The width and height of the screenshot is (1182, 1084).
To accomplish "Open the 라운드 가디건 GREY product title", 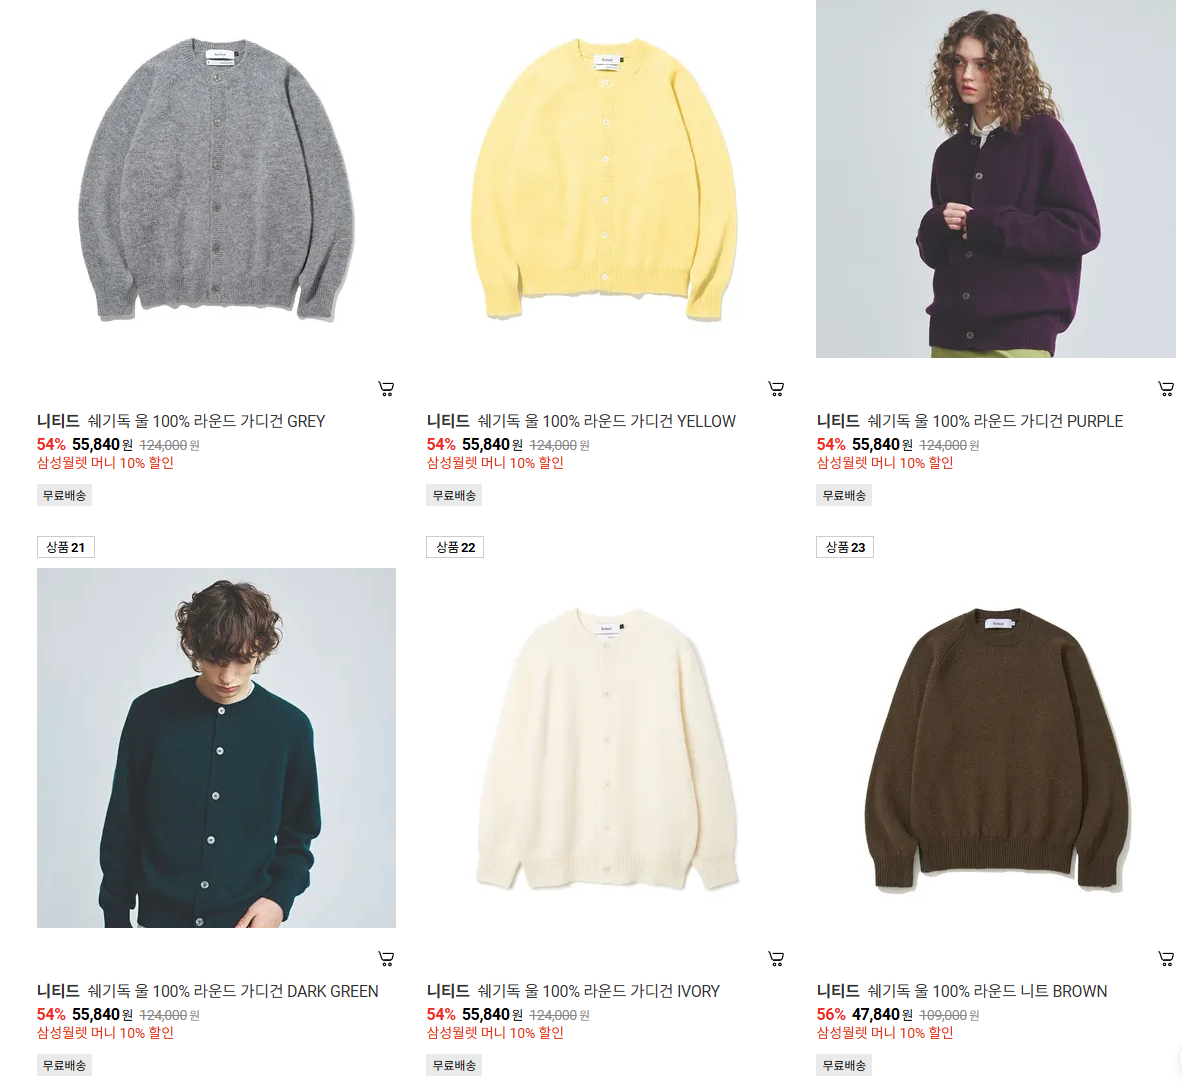I will (181, 421).
